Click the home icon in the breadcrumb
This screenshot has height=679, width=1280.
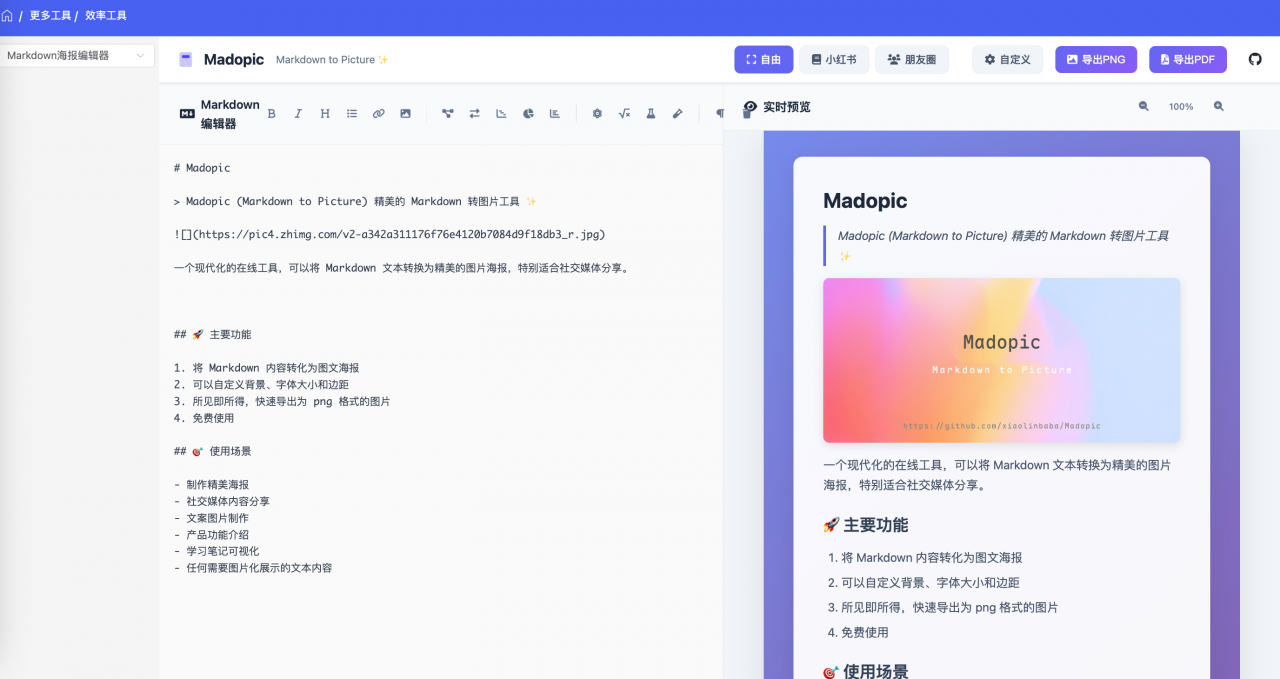coord(8,16)
